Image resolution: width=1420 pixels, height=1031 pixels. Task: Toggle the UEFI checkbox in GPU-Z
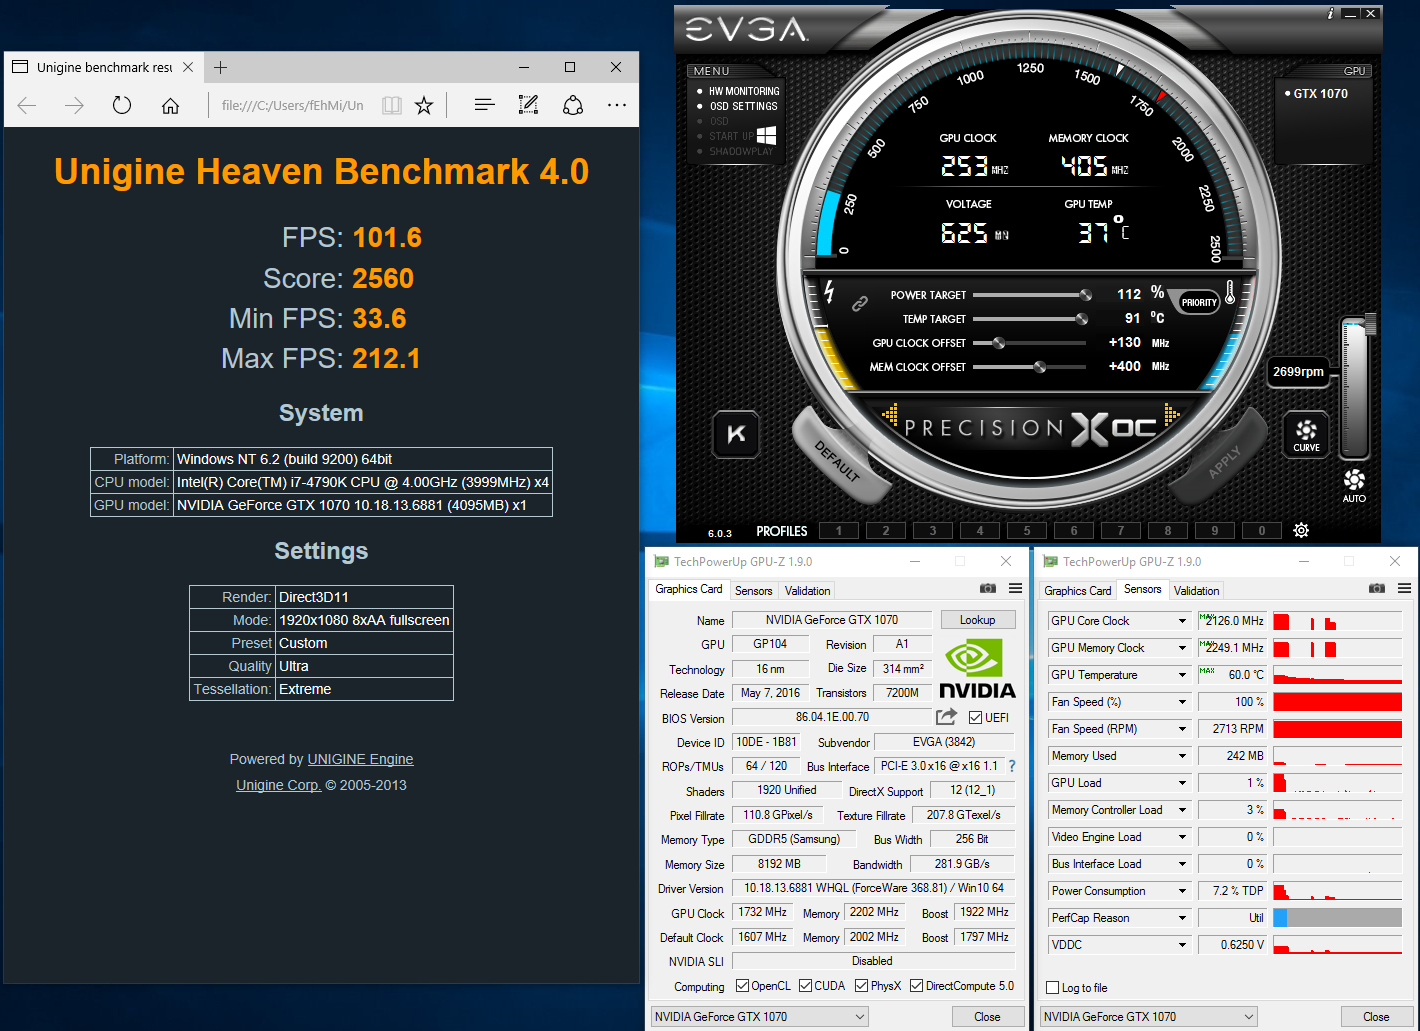975,717
